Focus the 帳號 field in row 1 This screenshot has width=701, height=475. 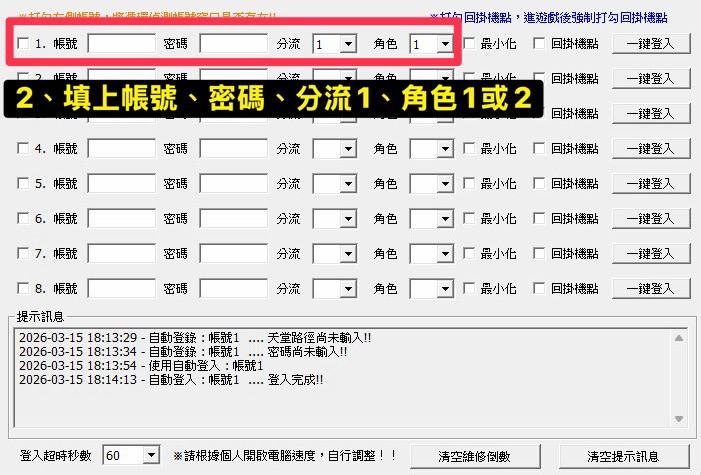122,44
